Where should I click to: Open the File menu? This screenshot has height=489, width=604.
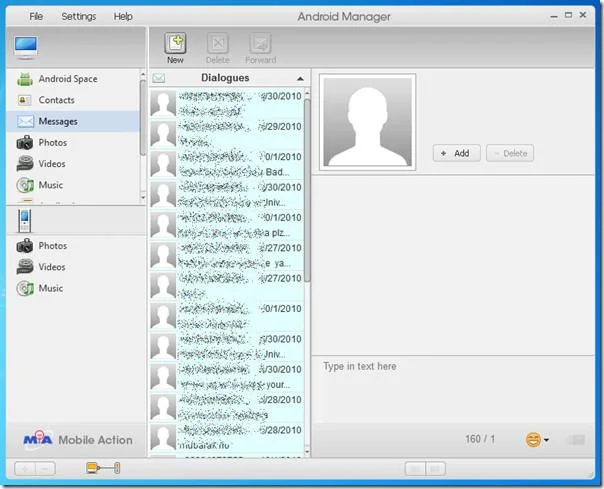36,16
